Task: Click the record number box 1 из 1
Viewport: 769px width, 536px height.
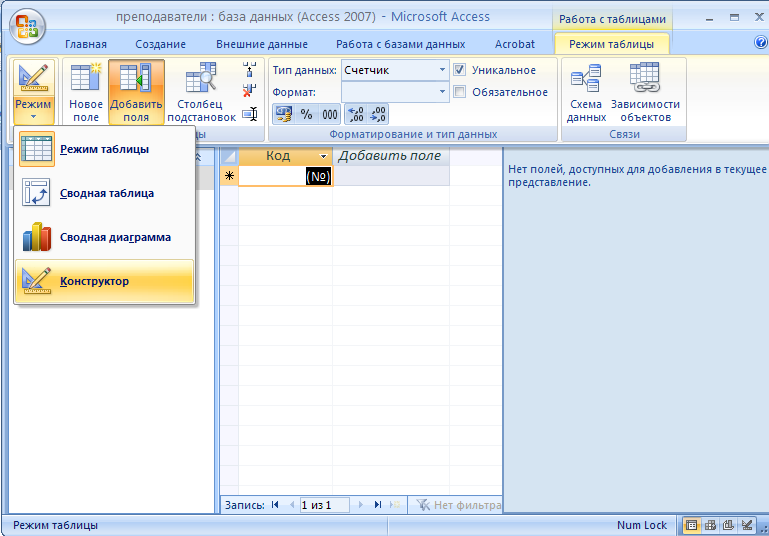Action: click(x=325, y=505)
